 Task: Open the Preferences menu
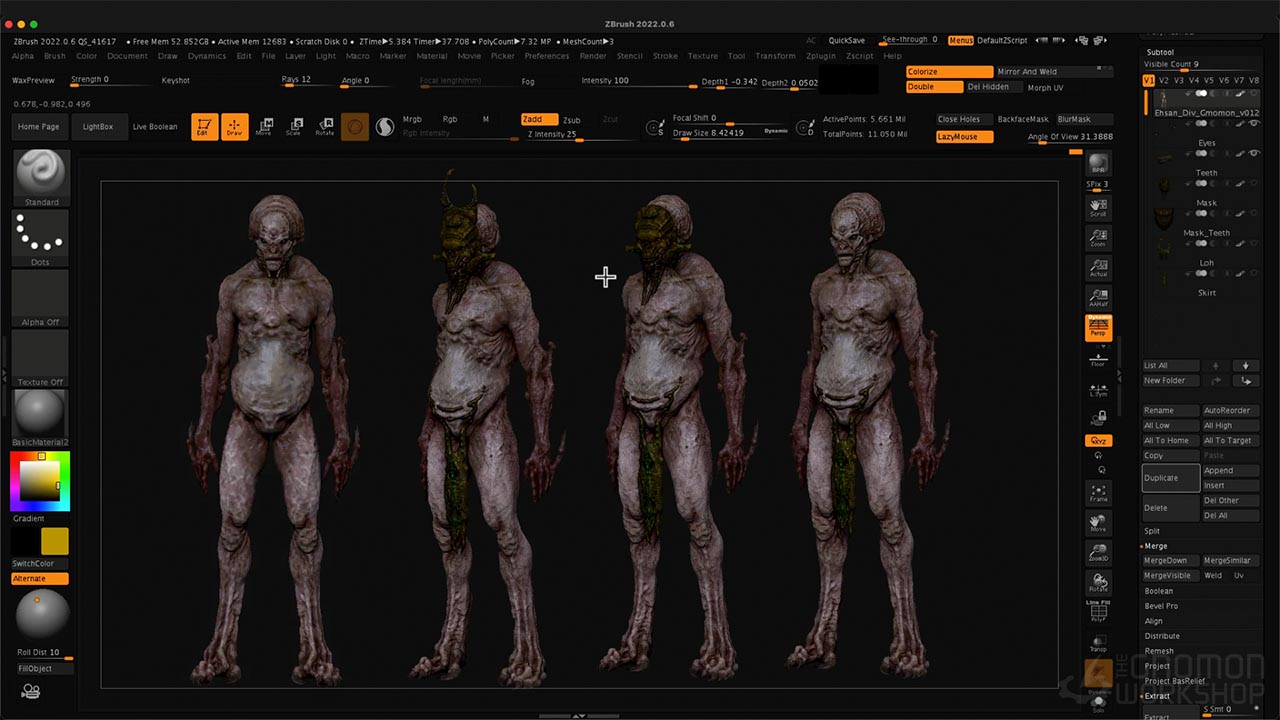pos(546,56)
